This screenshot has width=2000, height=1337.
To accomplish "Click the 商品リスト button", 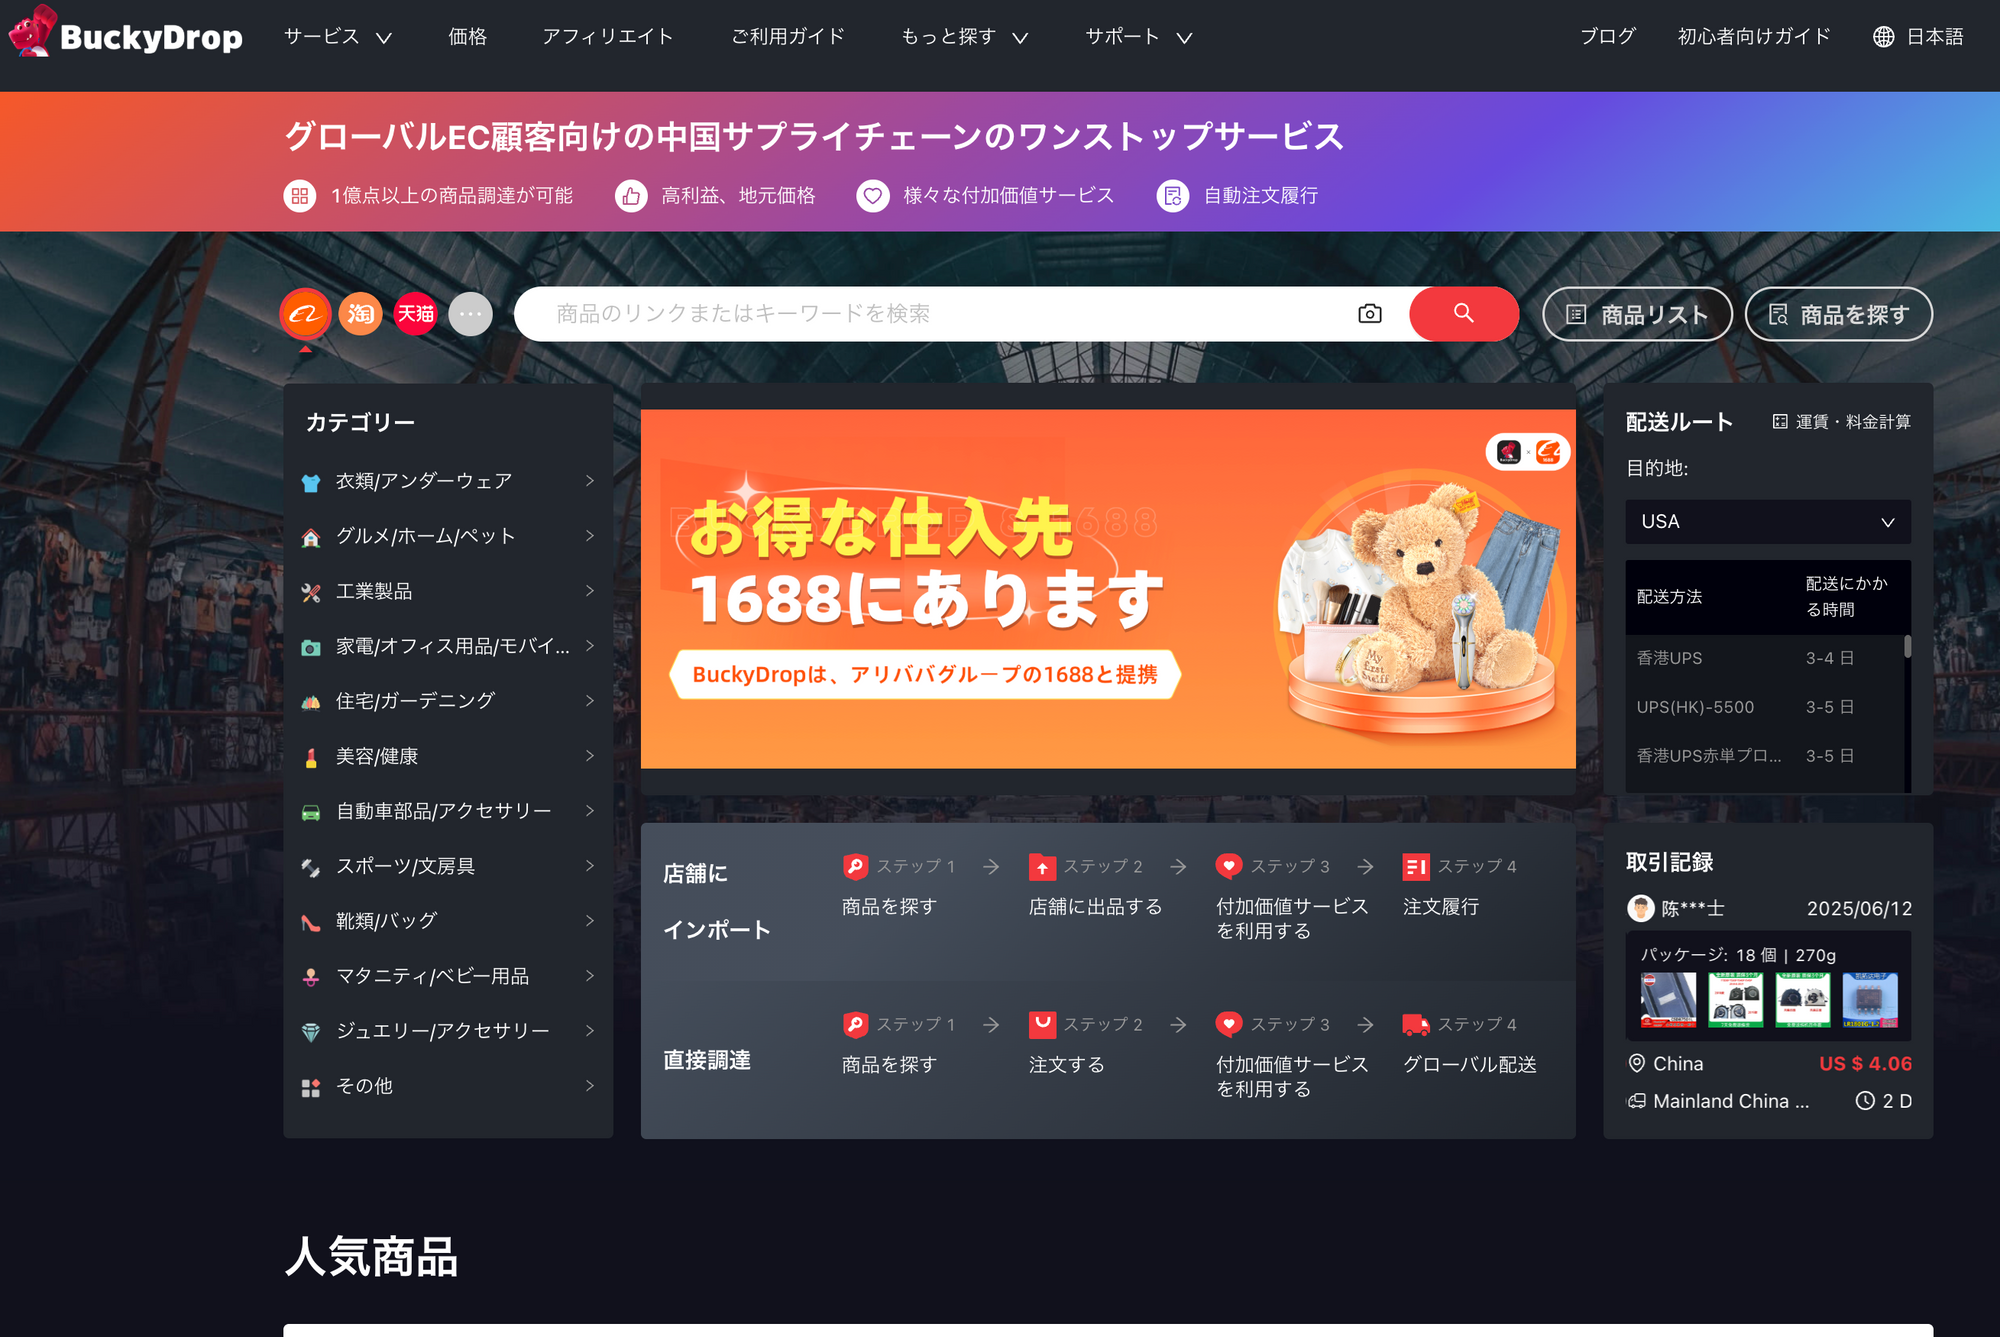I will pyautogui.click(x=1637, y=315).
